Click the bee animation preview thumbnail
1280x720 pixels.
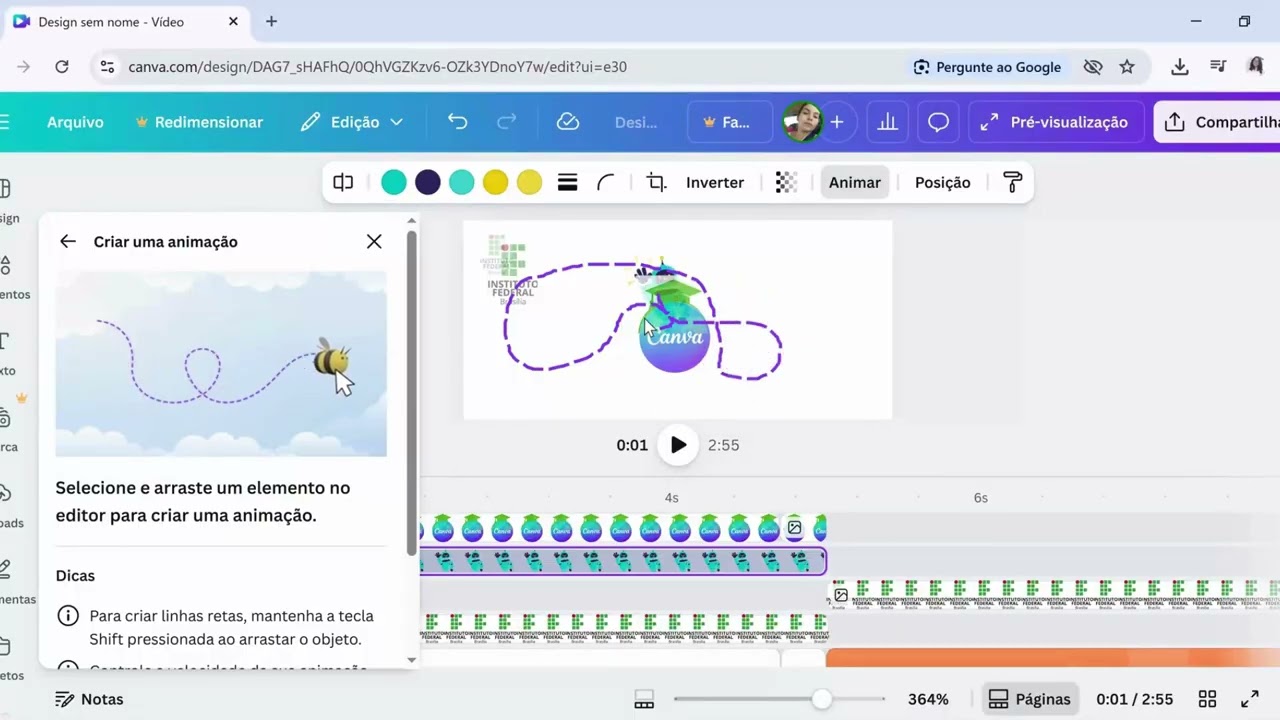click(221, 364)
